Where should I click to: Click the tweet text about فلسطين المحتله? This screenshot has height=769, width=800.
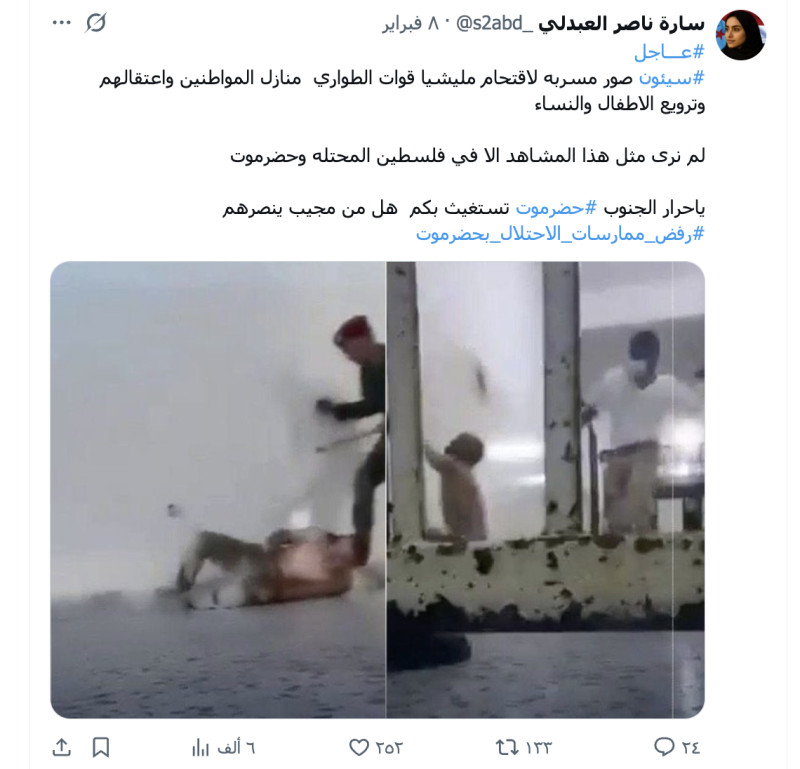click(x=467, y=156)
